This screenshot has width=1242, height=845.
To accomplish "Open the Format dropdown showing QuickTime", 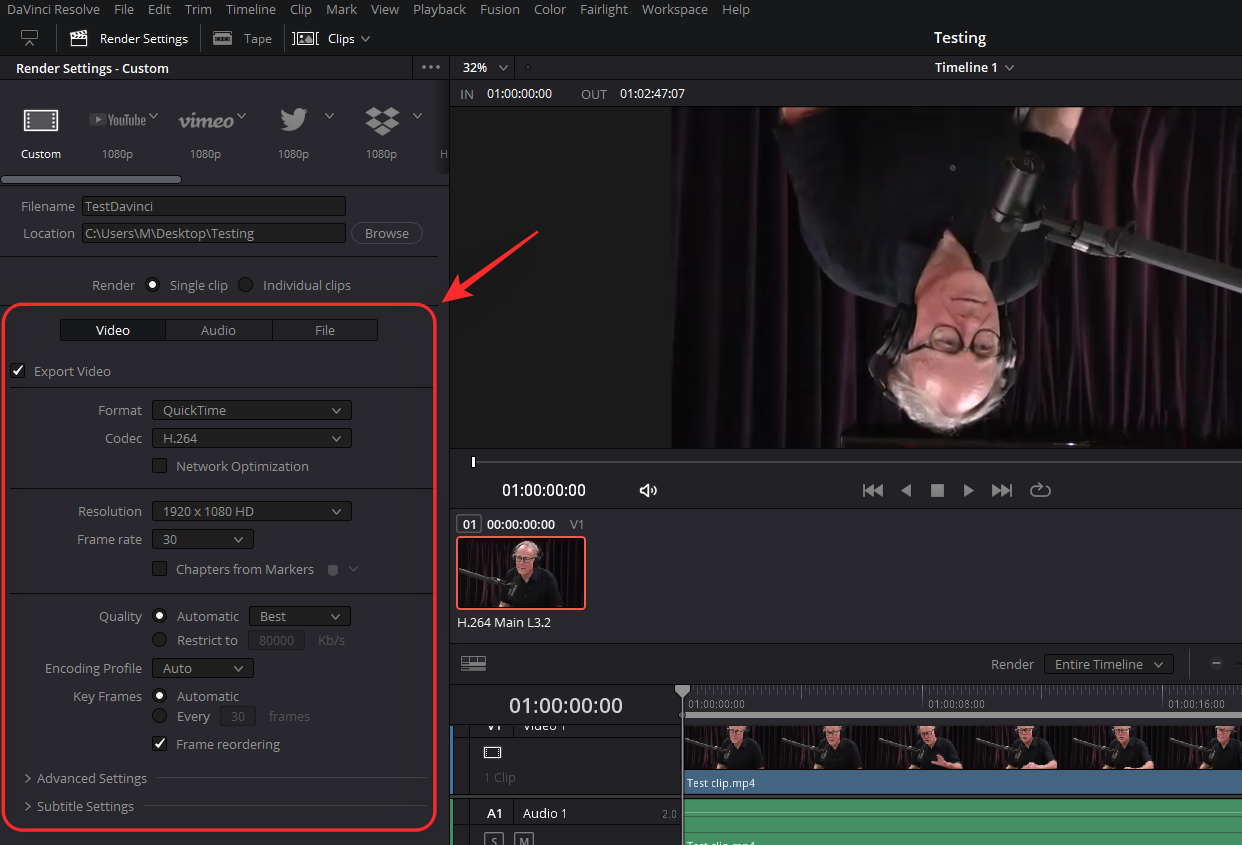I will (252, 410).
